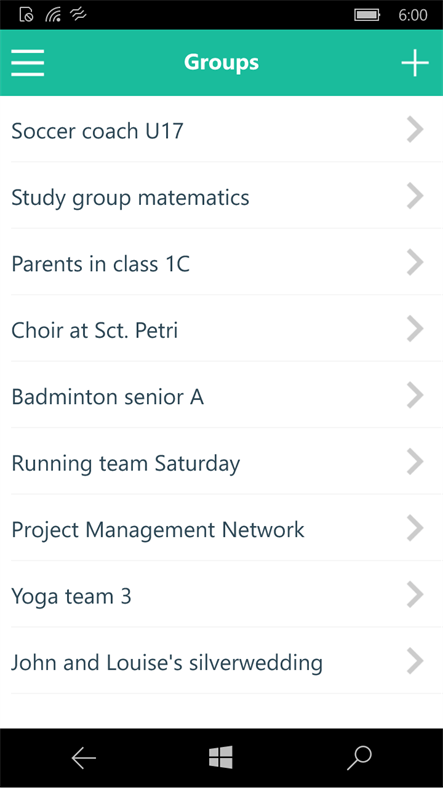Tap the Windows Start logo button

[221, 757]
